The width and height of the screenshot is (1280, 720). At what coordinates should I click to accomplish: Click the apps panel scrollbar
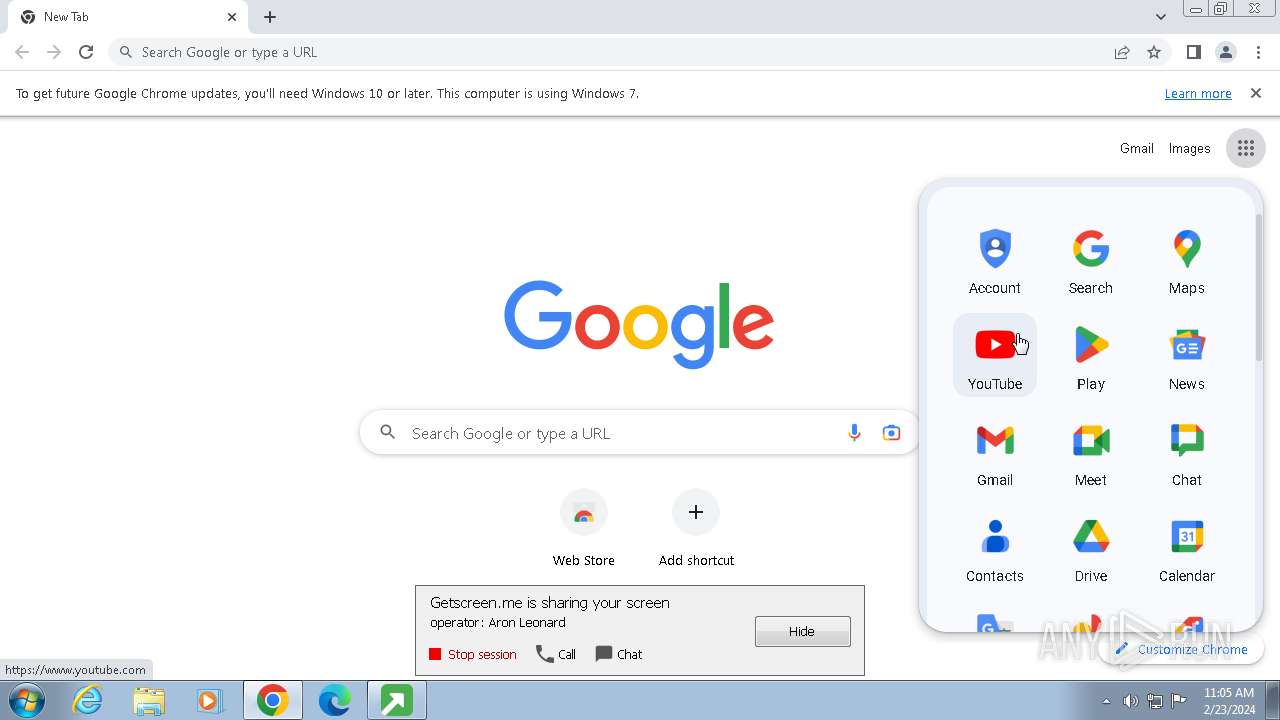[x=1258, y=288]
